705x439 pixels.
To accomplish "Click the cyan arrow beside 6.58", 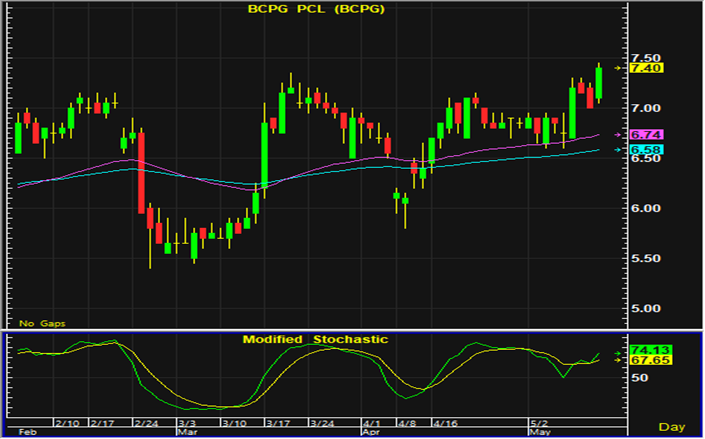I will point(618,150).
